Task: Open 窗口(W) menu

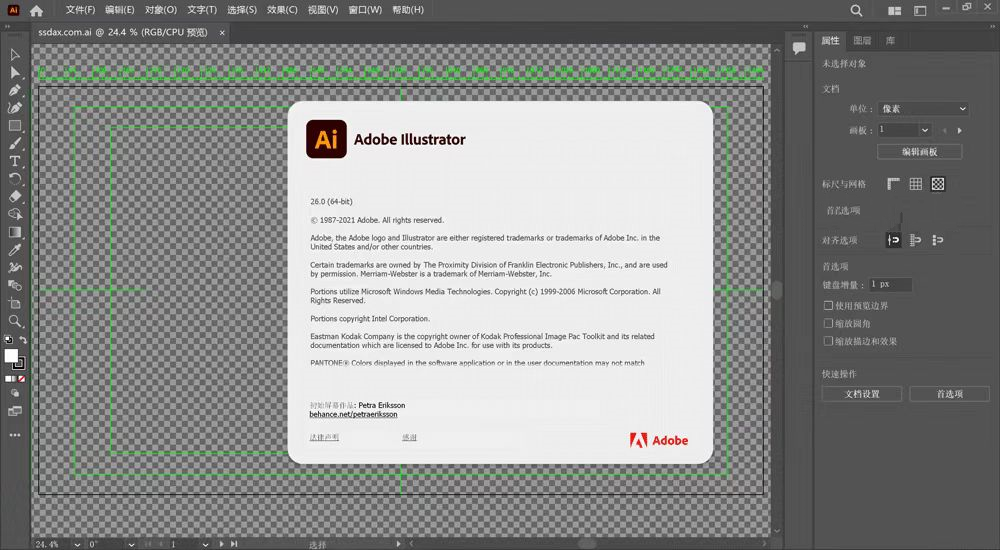Action: (365, 10)
